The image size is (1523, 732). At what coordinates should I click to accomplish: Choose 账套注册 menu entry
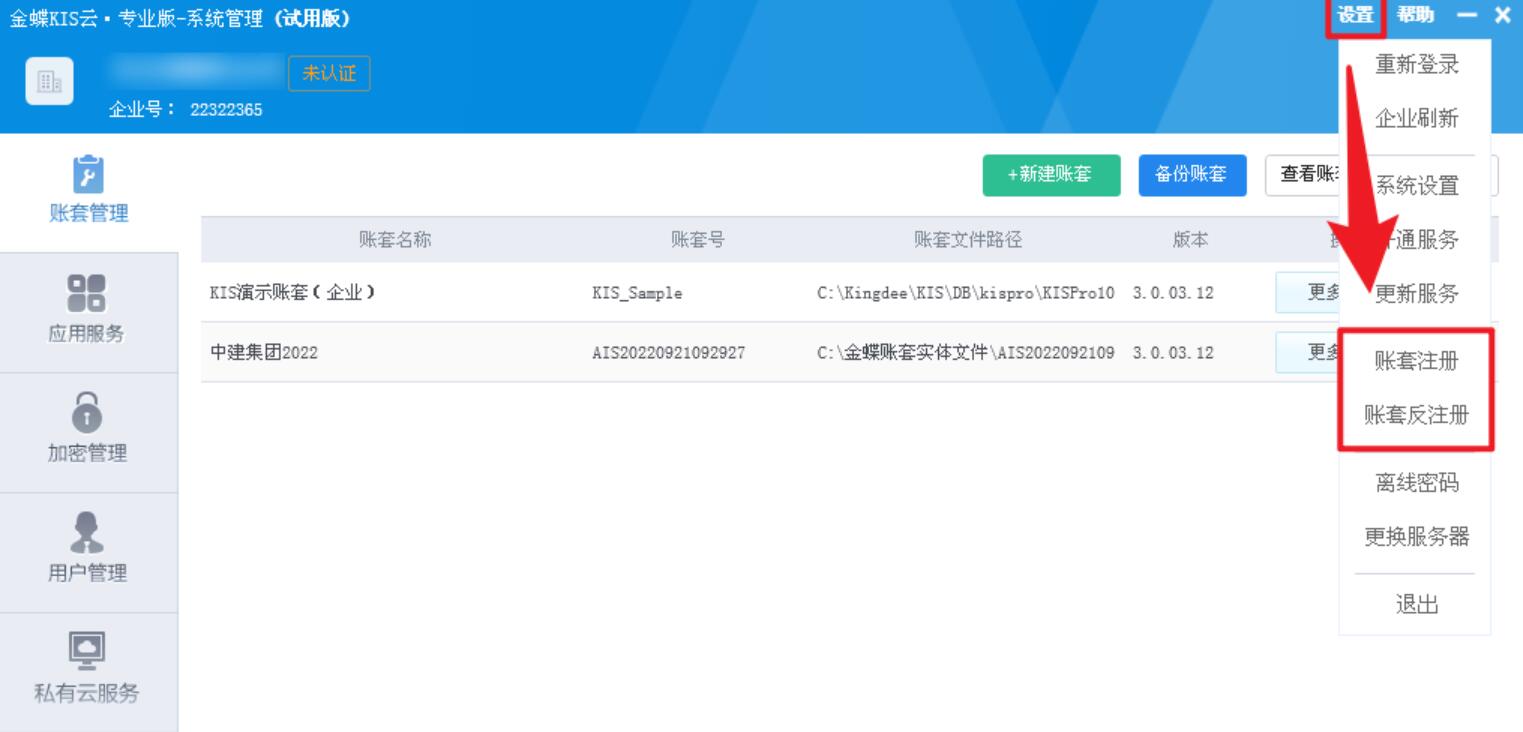(x=1416, y=362)
